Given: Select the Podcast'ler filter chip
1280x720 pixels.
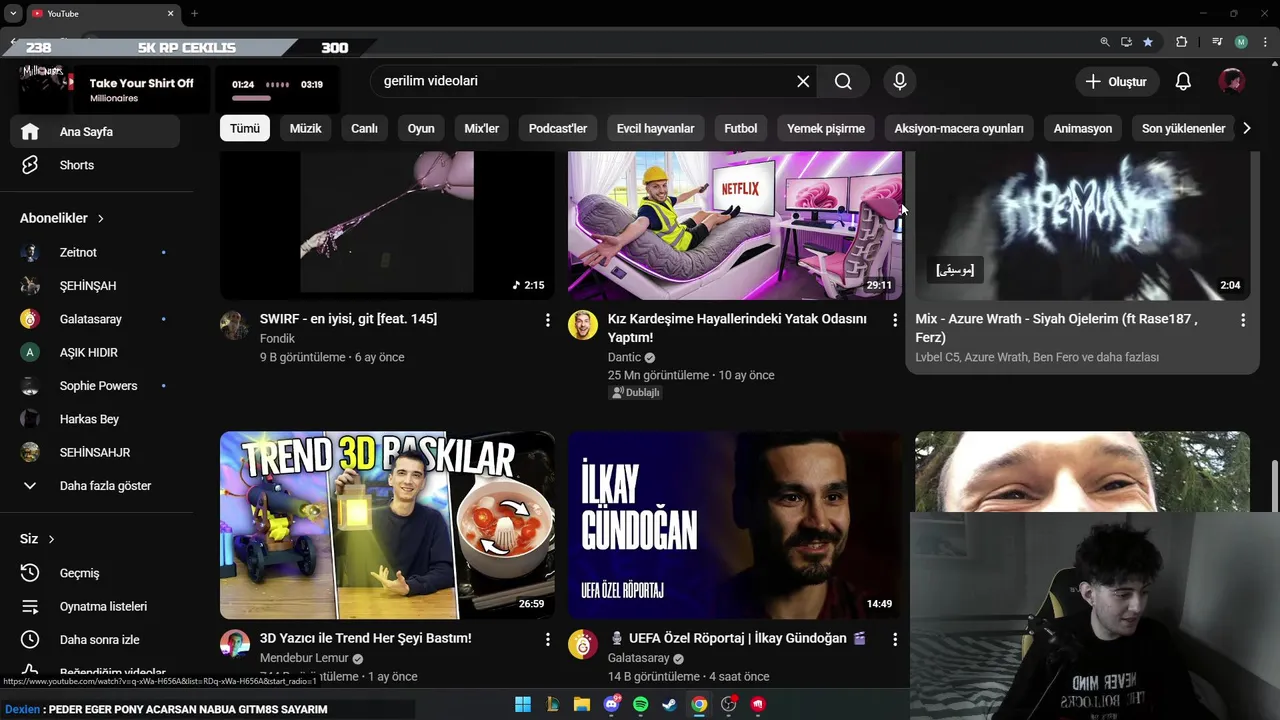Looking at the screenshot, I should (x=558, y=128).
